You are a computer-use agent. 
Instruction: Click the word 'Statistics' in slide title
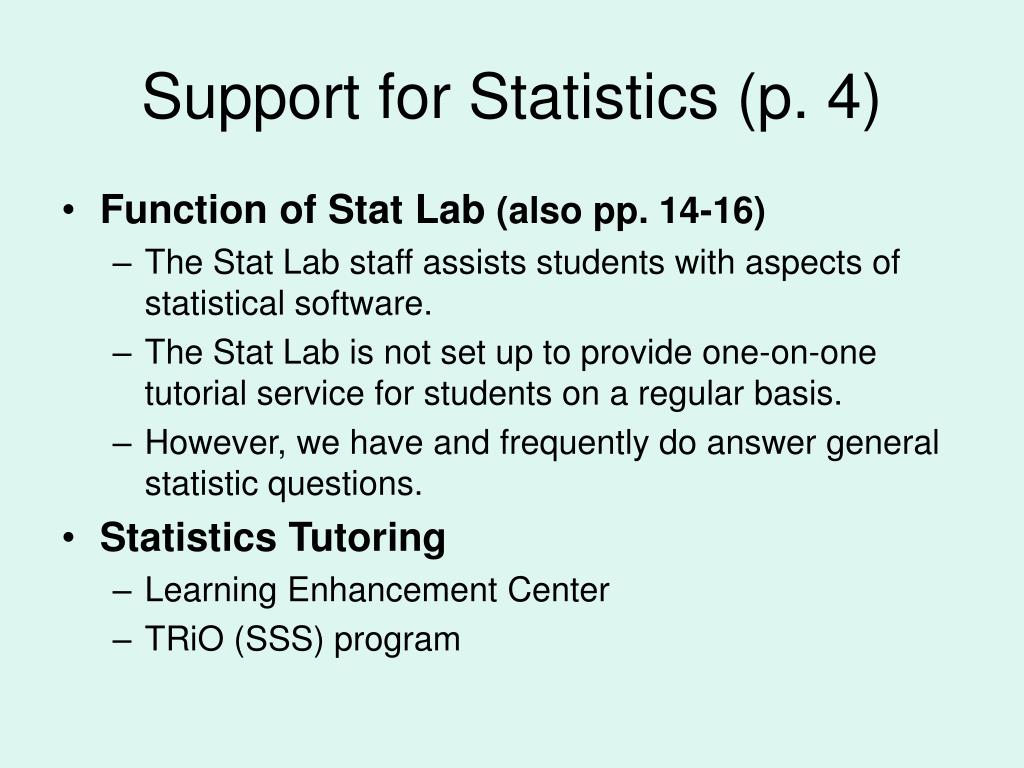(593, 96)
